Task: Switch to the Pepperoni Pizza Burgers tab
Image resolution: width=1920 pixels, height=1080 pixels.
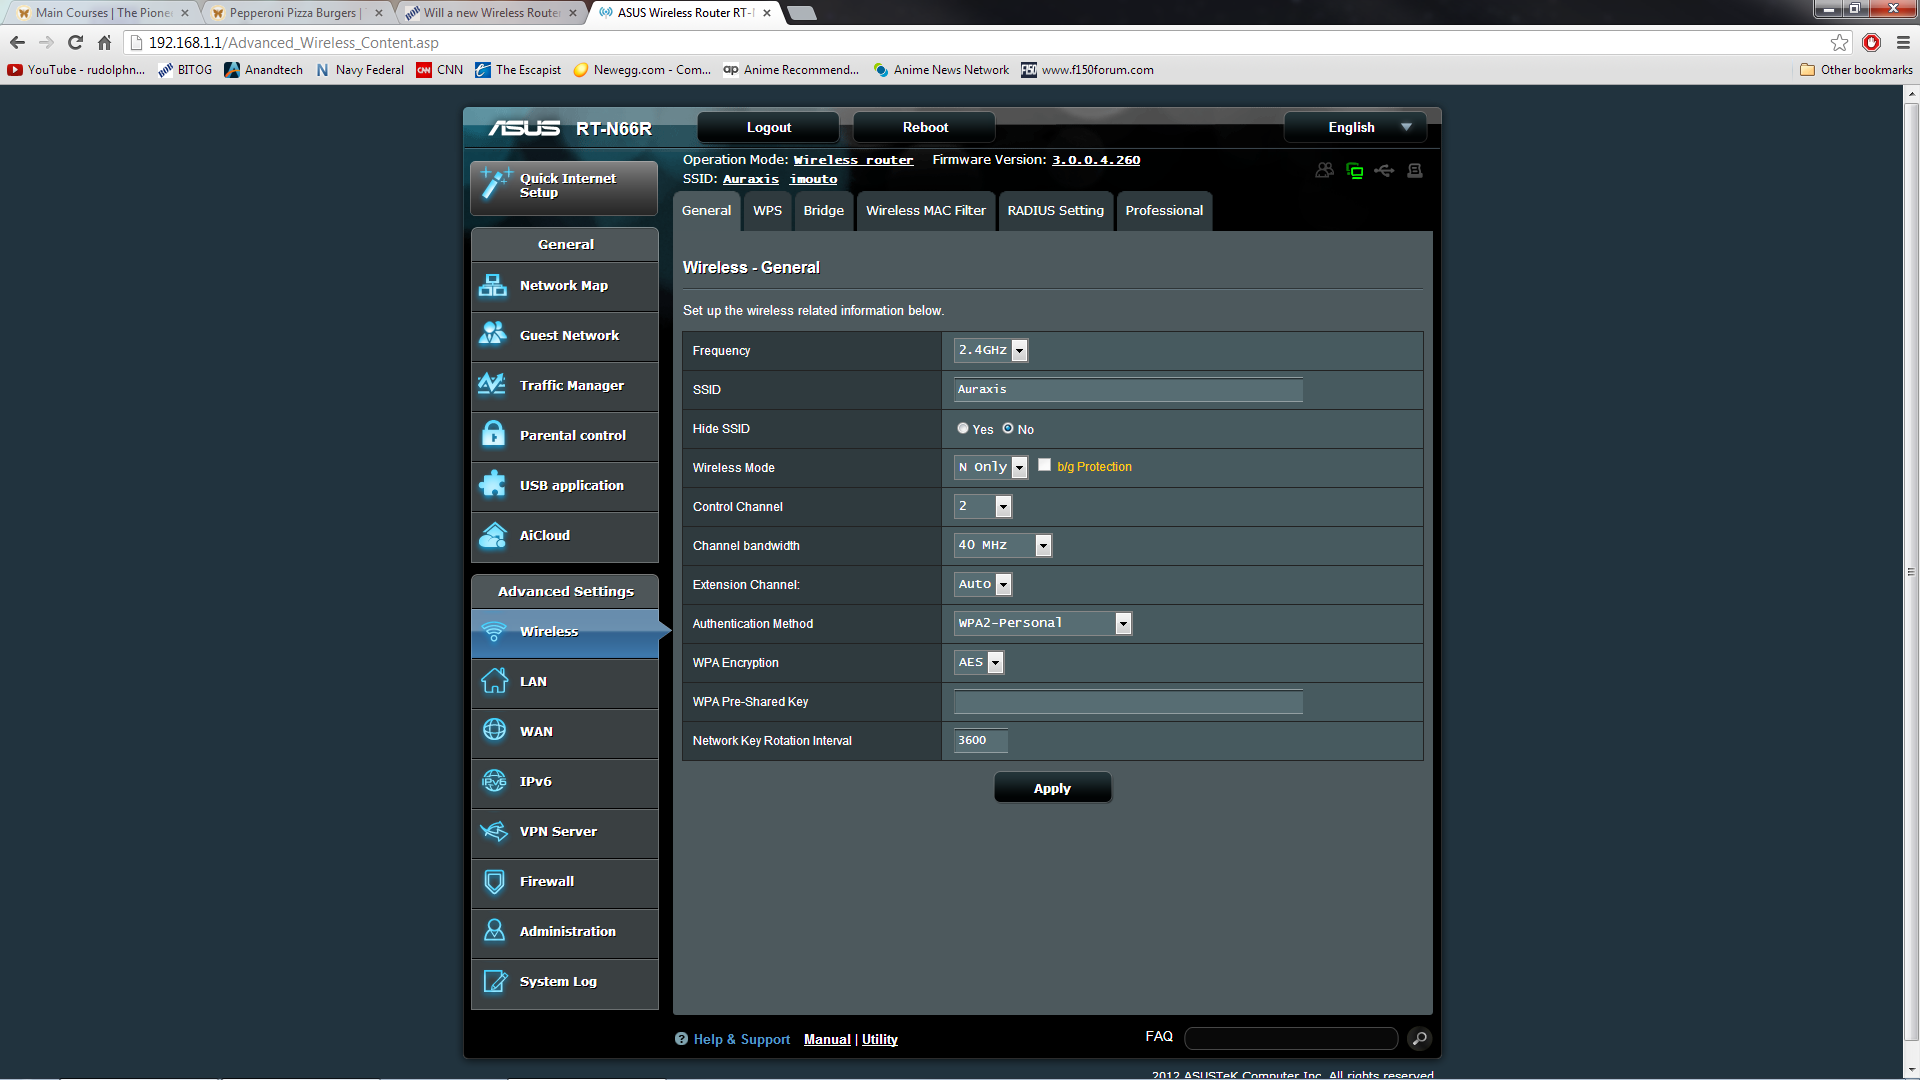Action: [296, 13]
